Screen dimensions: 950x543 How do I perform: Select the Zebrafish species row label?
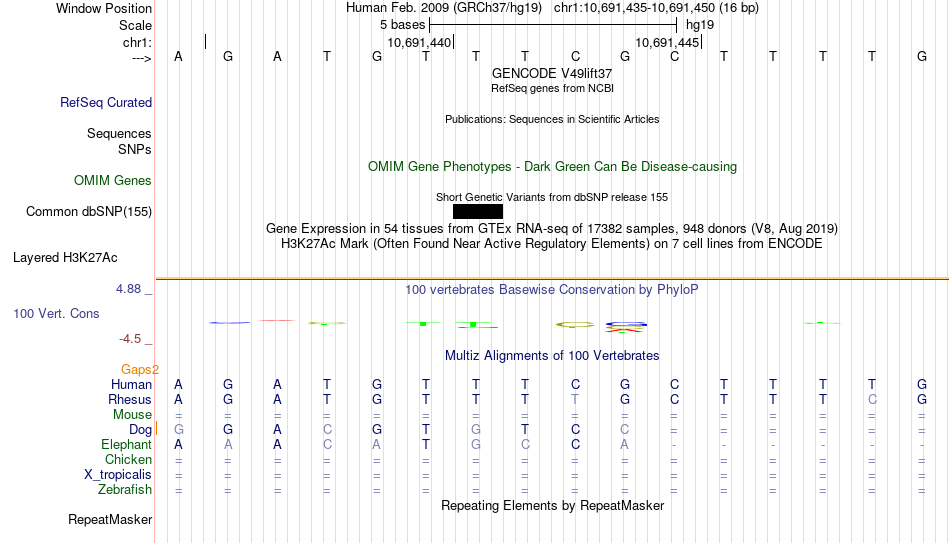pos(125,489)
